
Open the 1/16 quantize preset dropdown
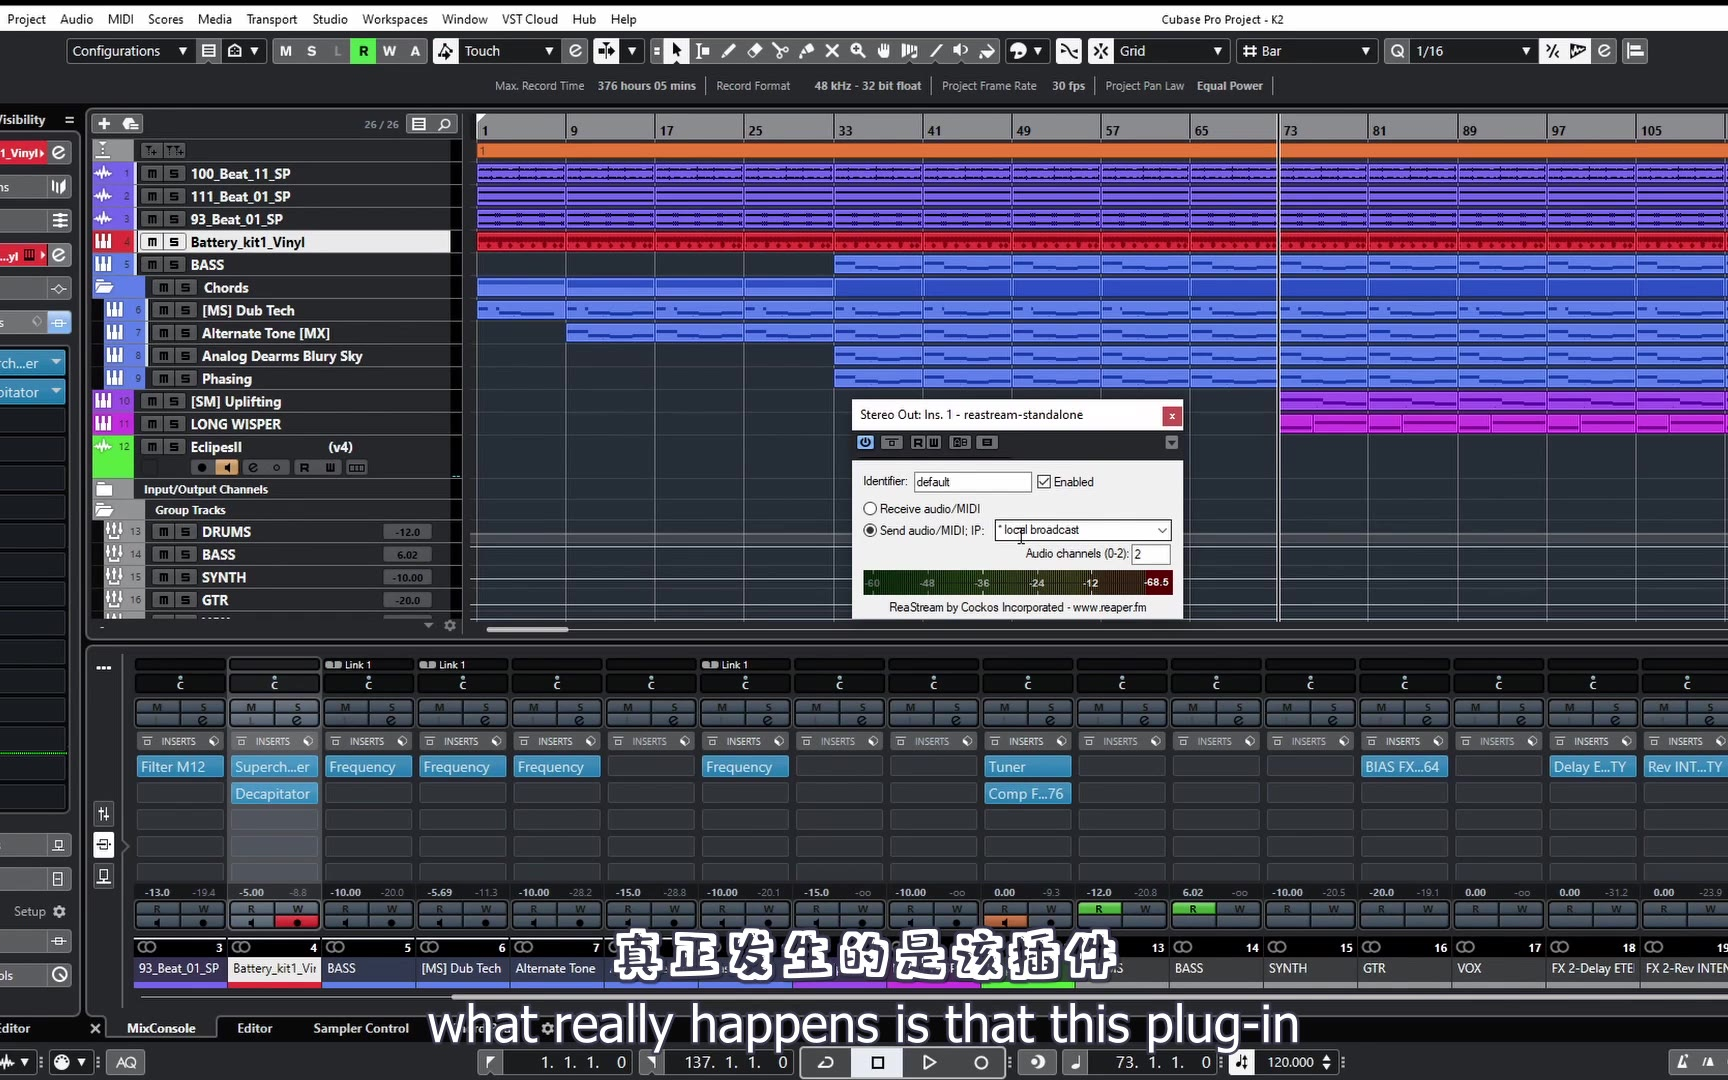[x=1472, y=51]
